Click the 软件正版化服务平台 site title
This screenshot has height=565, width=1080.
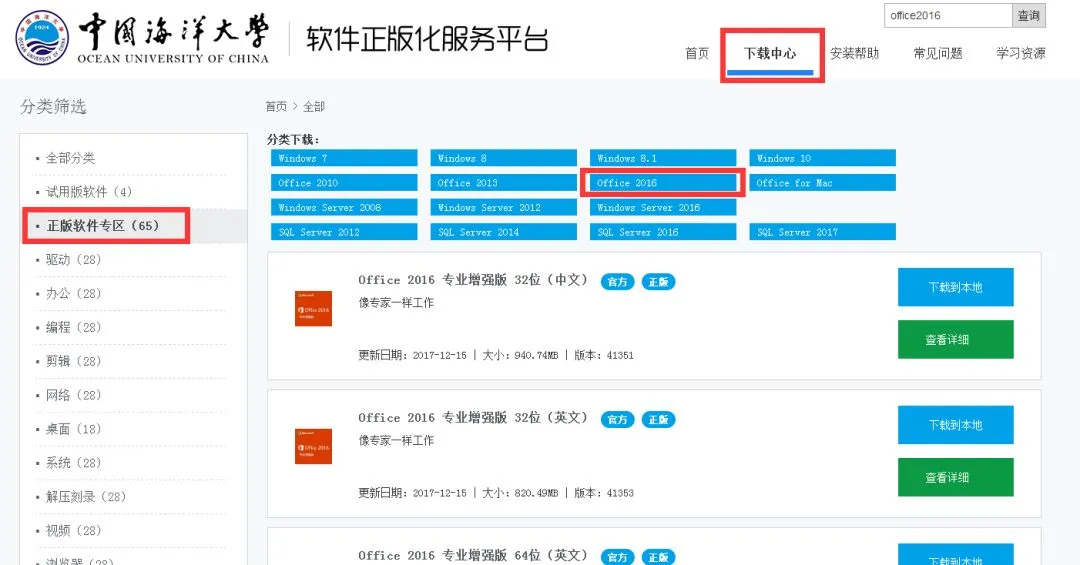coord(427,39)
